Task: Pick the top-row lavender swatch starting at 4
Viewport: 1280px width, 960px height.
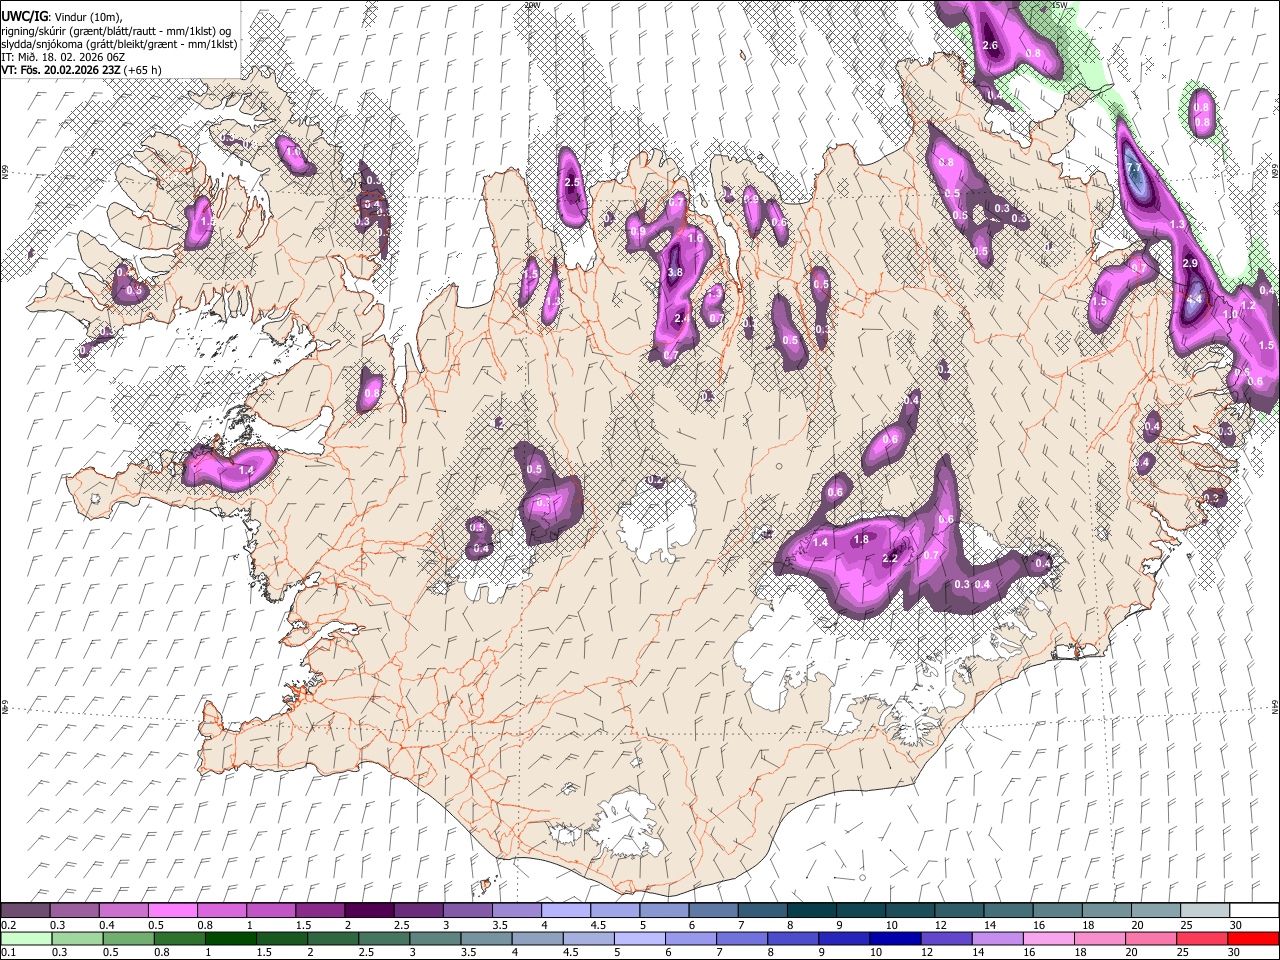Action: [565, 910]
